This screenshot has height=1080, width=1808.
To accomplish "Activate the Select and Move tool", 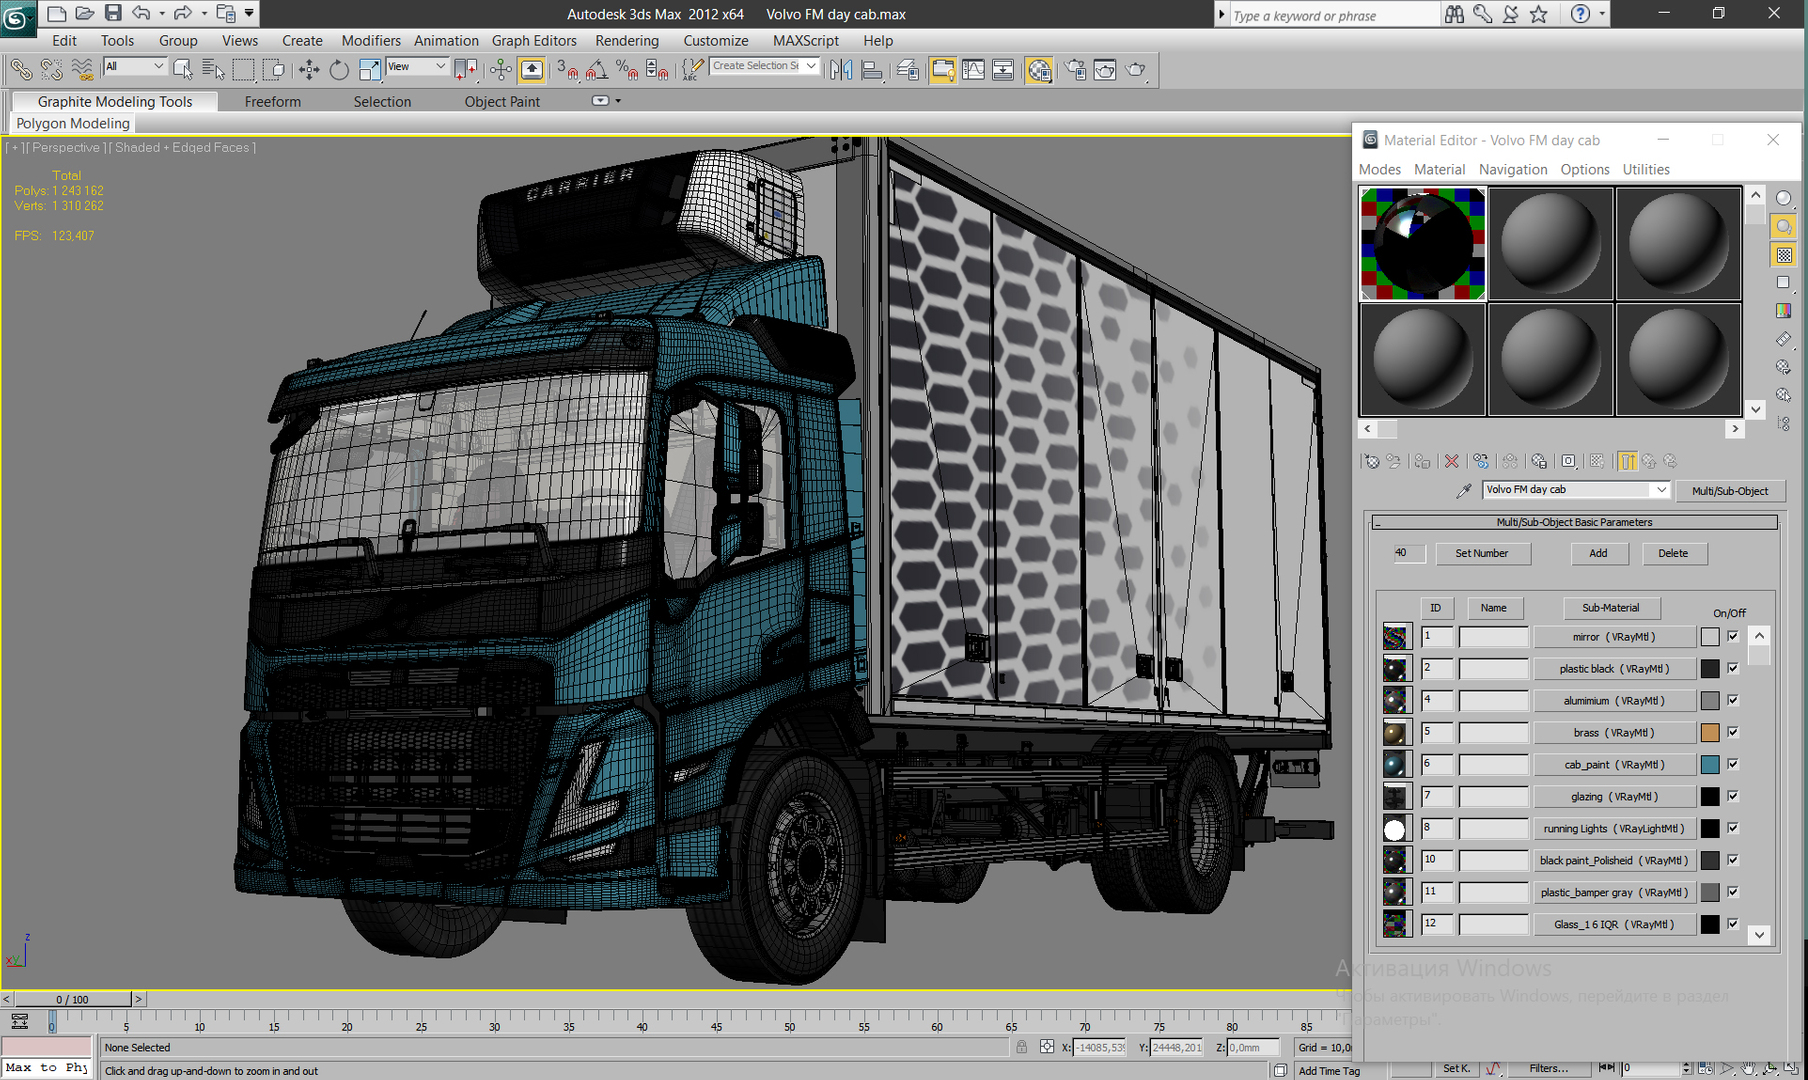I will (x=309, y=69).
